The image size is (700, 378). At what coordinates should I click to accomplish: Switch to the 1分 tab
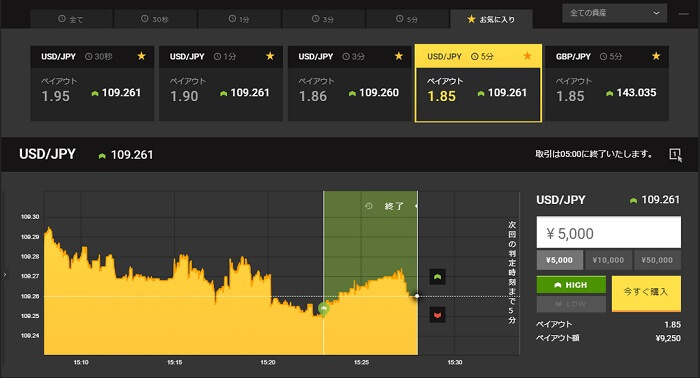pyautogui.click(x=239, y=19)
